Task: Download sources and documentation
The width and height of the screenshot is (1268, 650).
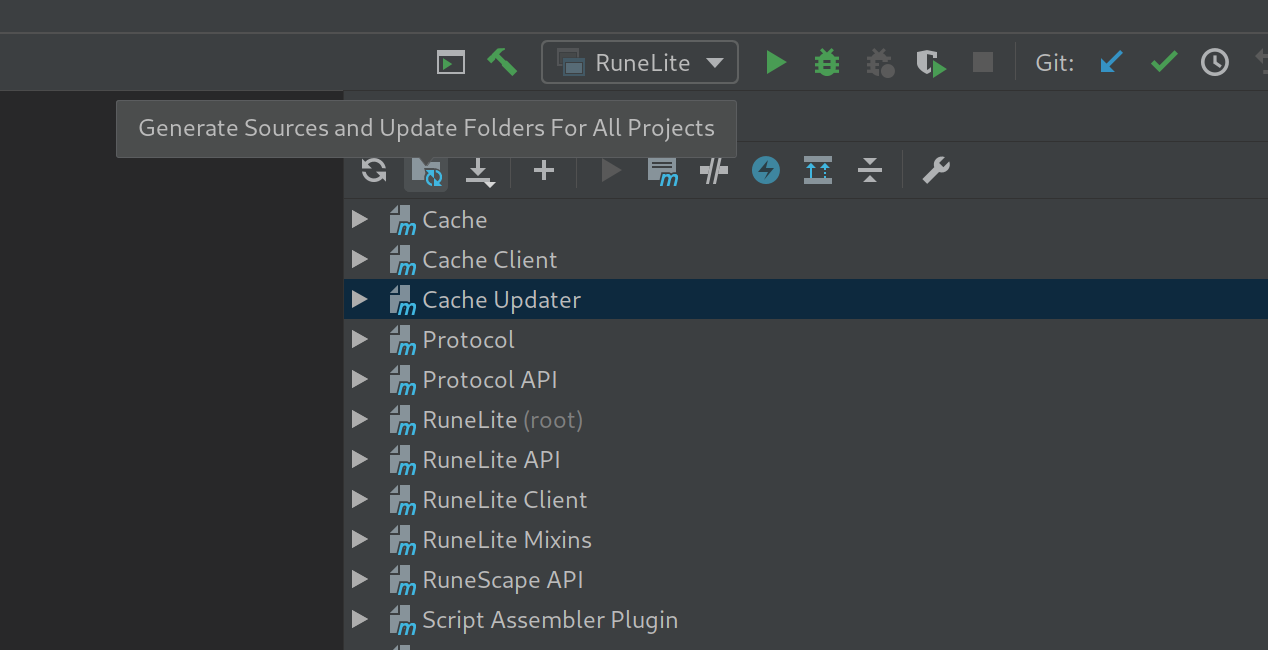Action: (480, 170)
